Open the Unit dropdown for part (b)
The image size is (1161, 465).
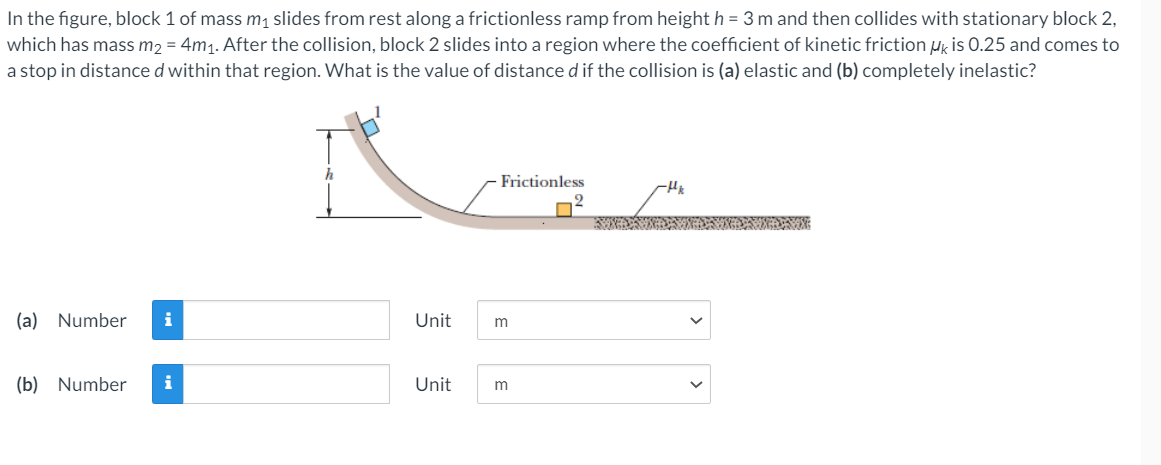coord(594,384)
